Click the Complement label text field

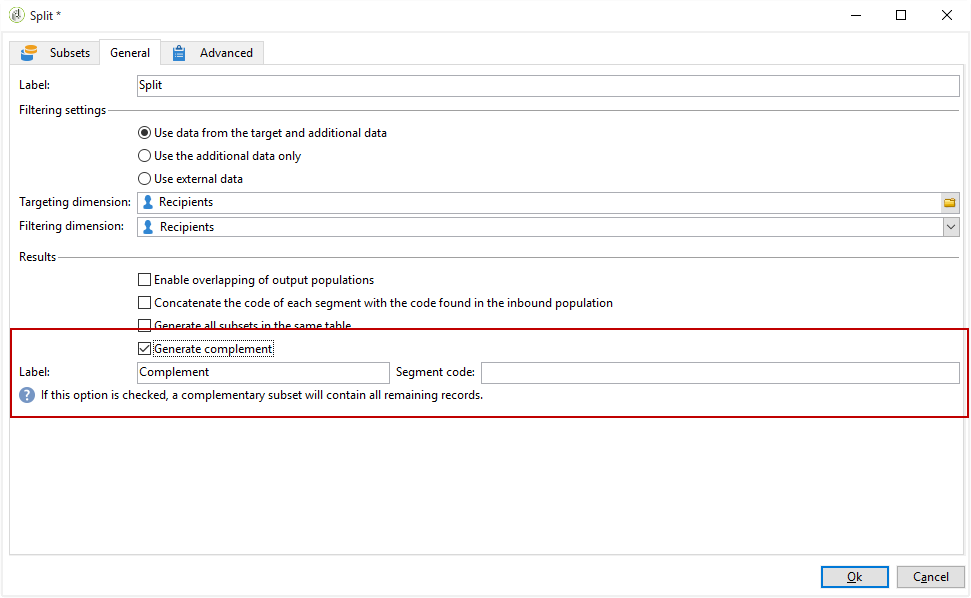pyautogui.click(x=263, y=373)
